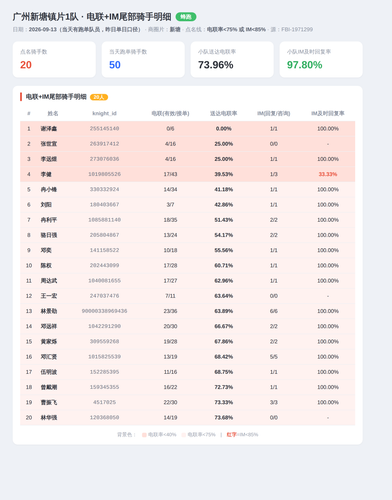The image size is (392, 500).
Task: Click knight ID 90000338969436
Action: pyautogui.click(x=104, y=311)
